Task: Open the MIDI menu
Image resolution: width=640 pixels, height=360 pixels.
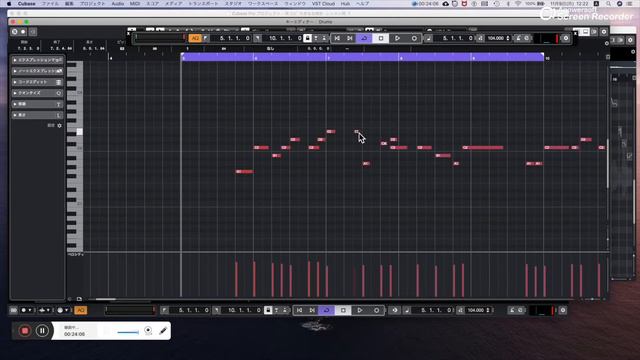Action: point(135,4)
